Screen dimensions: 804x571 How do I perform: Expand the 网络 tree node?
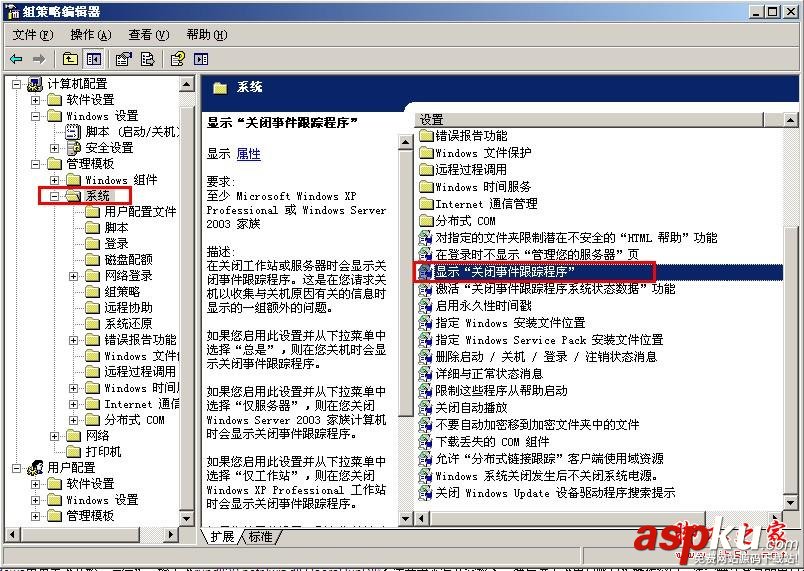54,436
